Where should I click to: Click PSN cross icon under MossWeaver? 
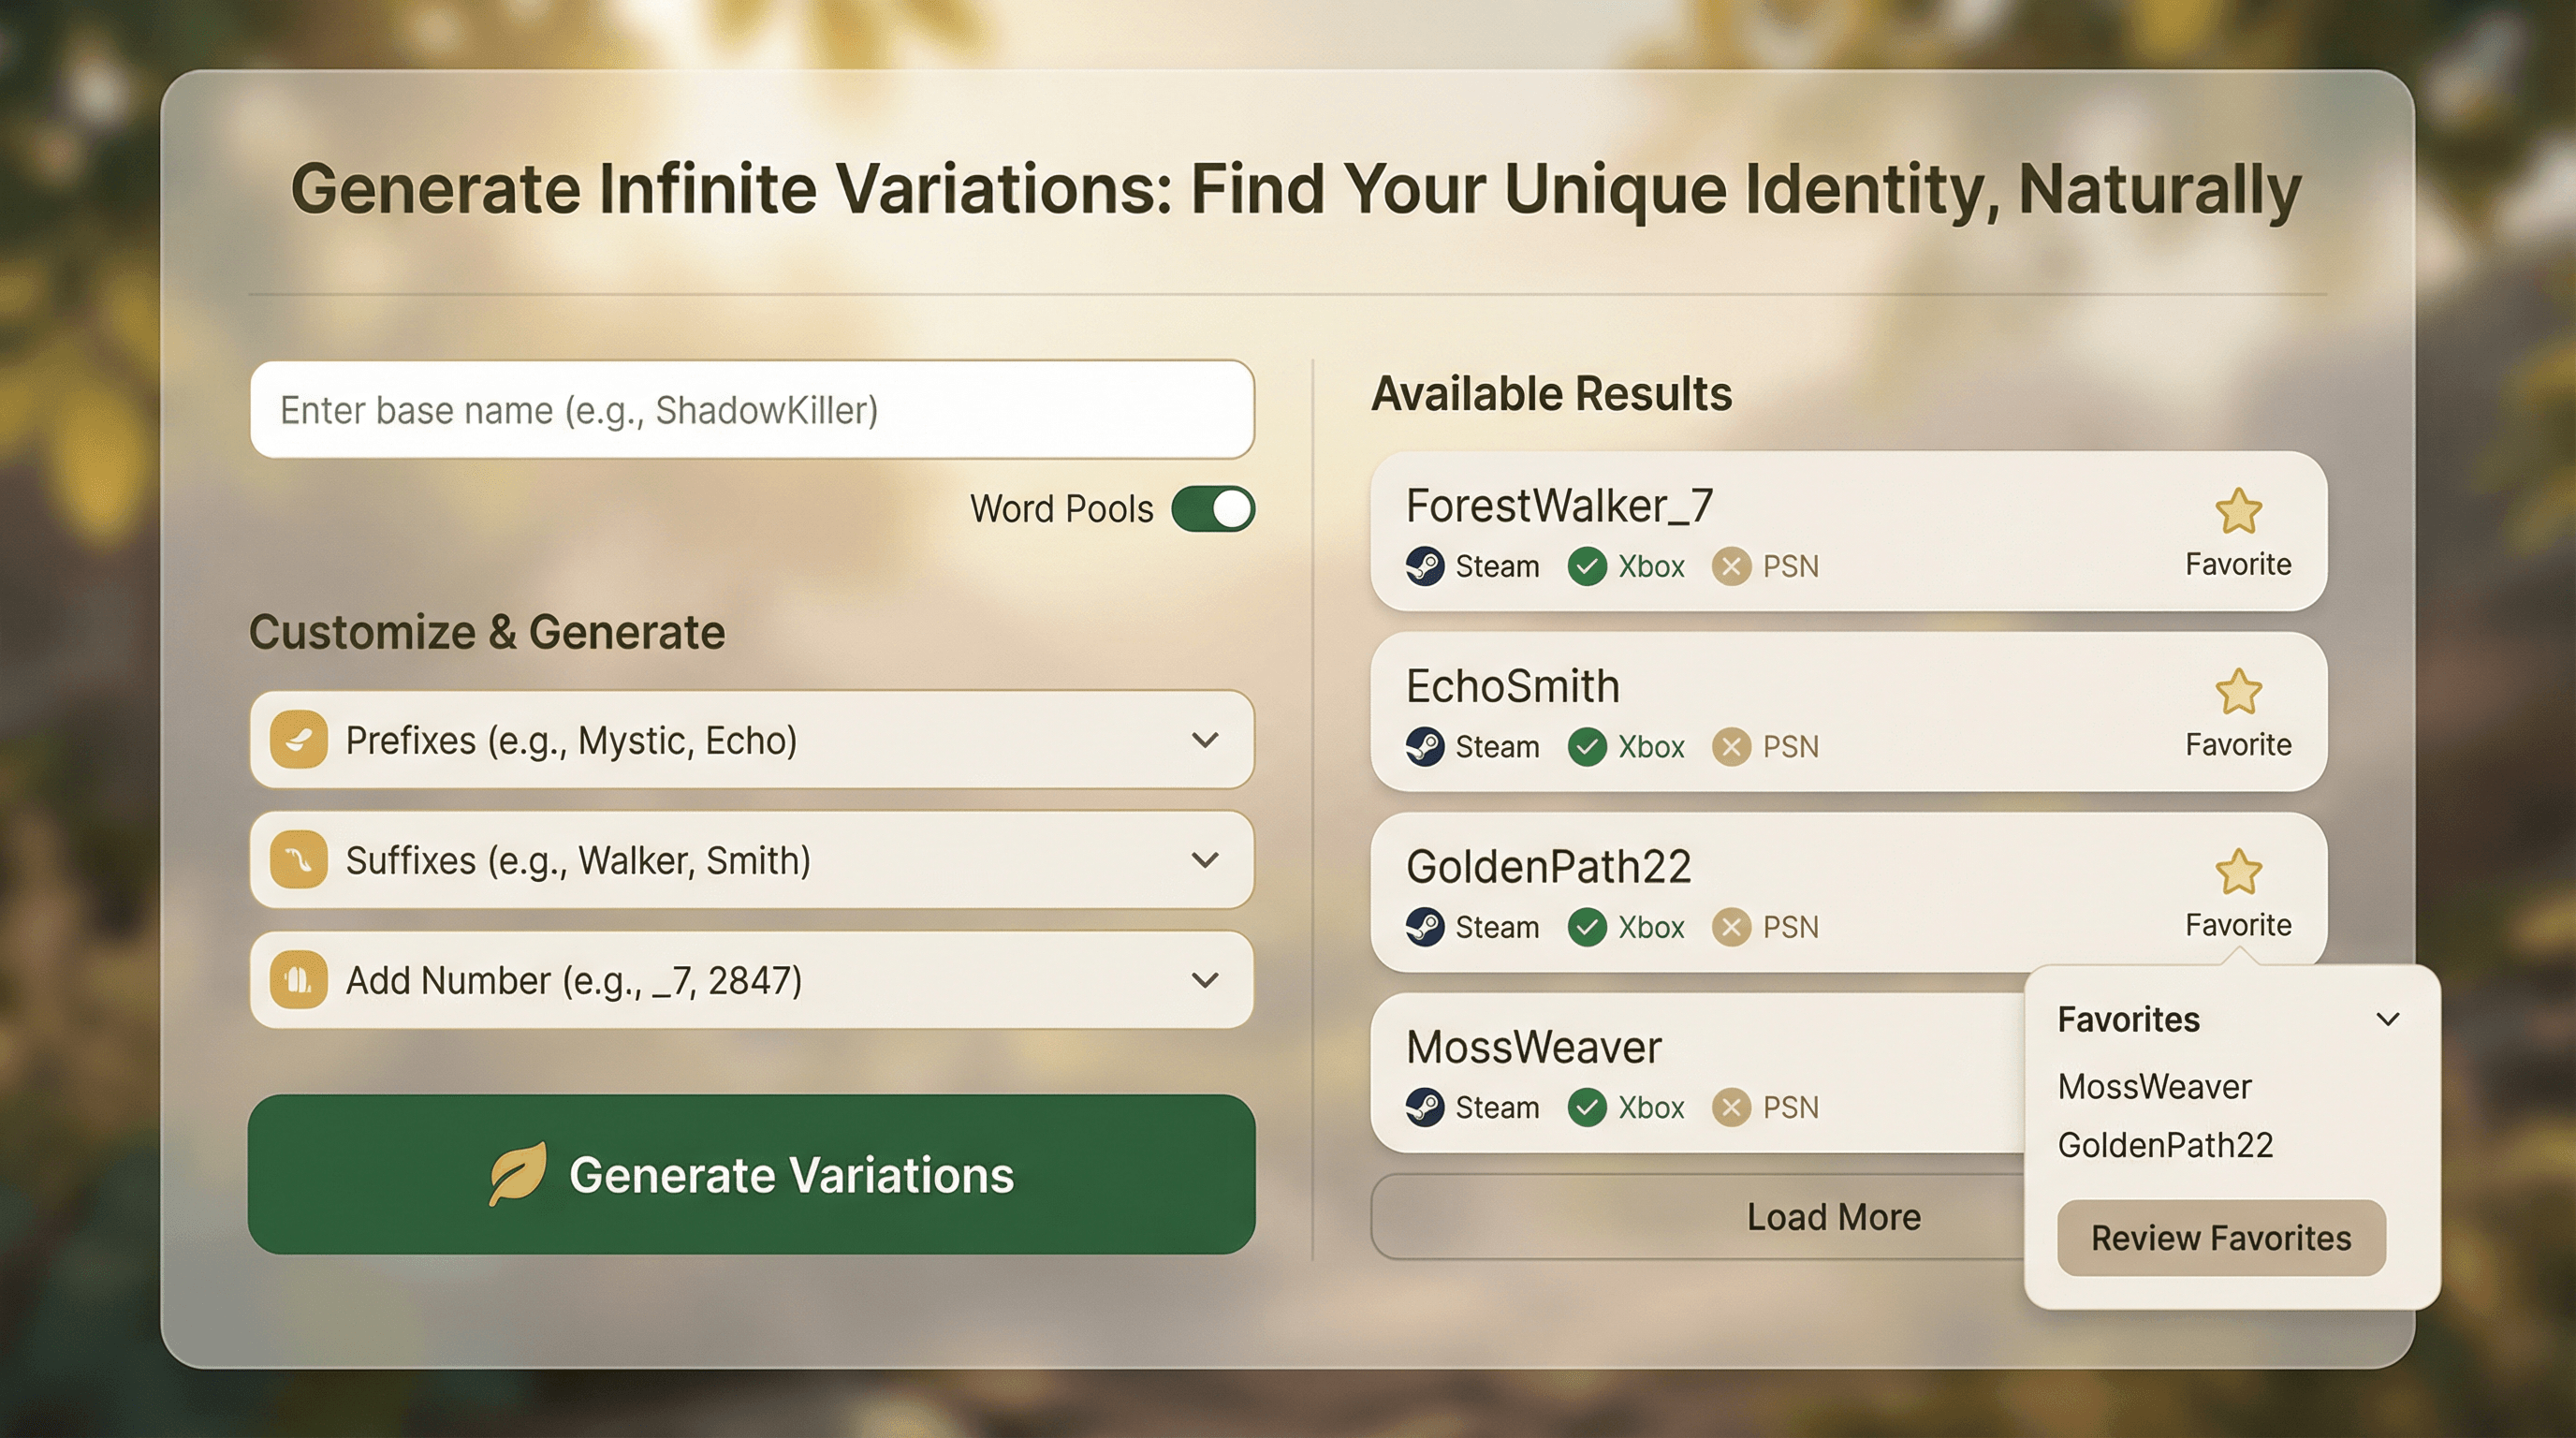click(x=1731, y=1107)
